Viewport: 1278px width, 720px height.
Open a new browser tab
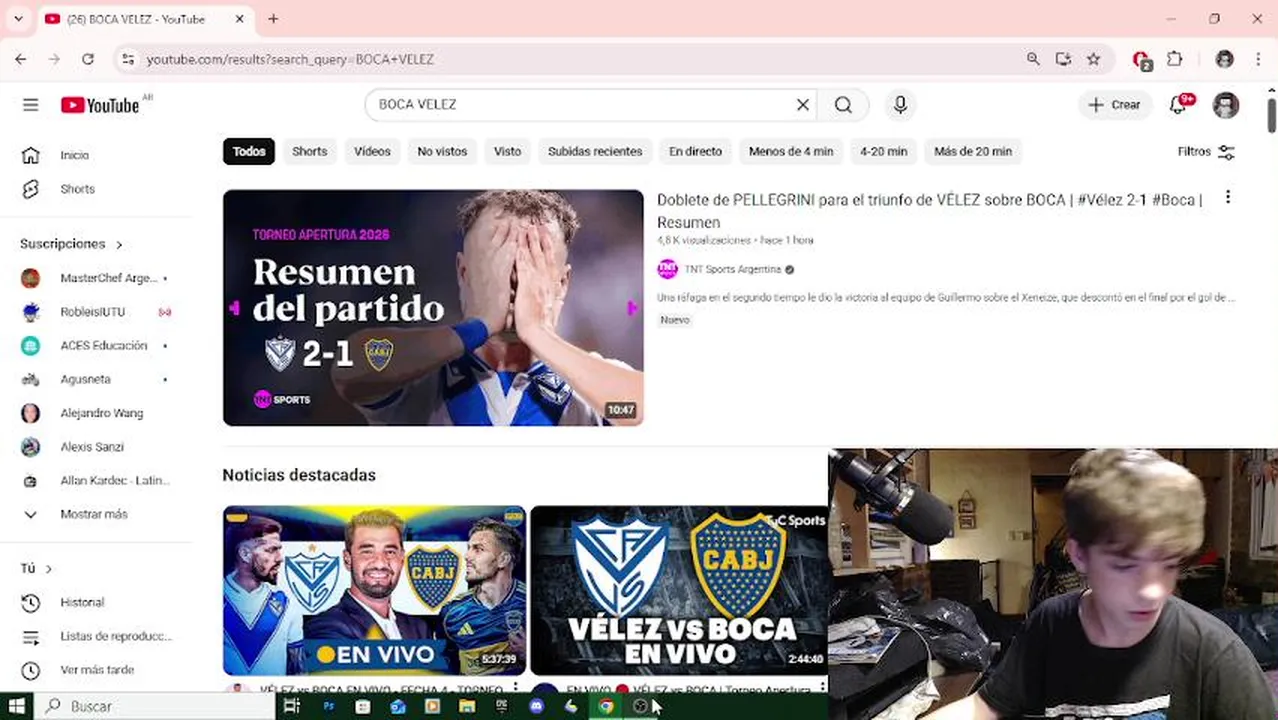click(273, 19)
